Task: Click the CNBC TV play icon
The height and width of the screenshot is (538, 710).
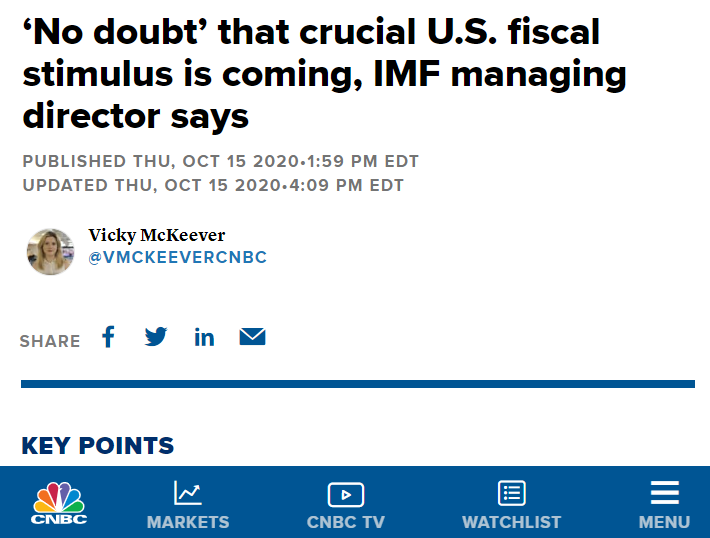Action: coord(345,494)
